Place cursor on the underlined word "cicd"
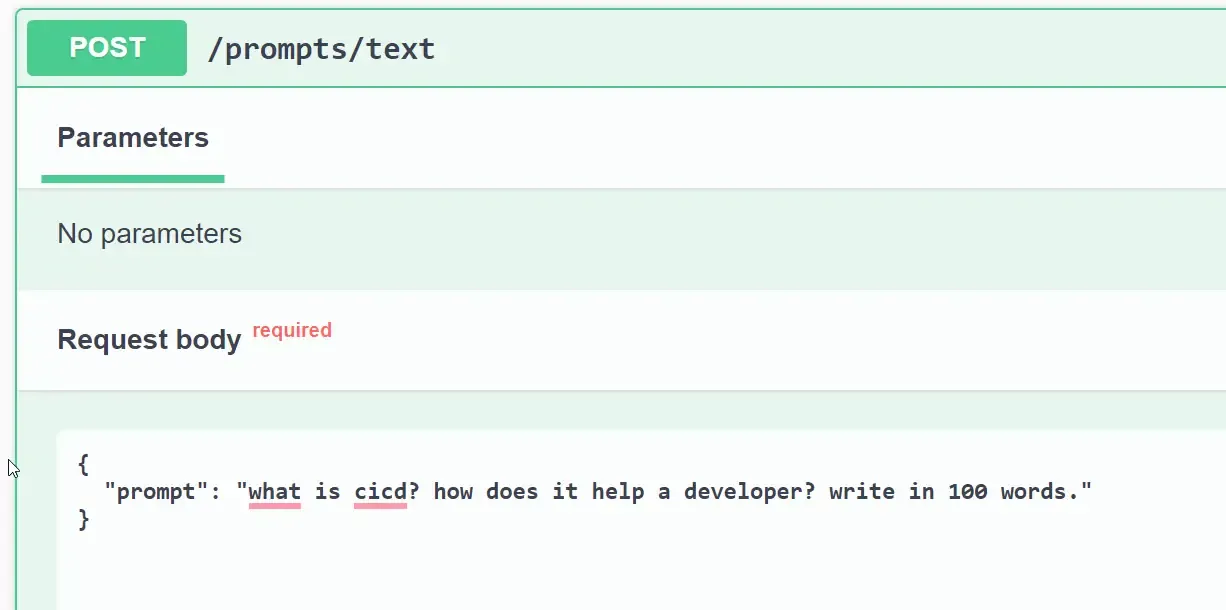The width and height of the screenshot is (1226, 610). point(380,492)
